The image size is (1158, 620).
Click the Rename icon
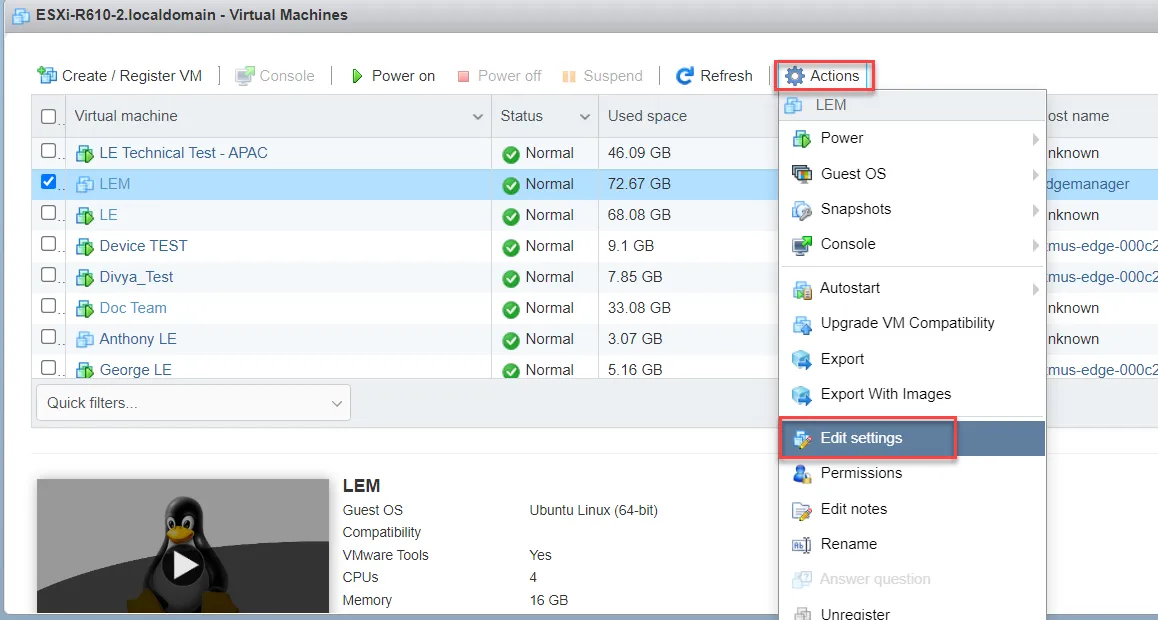(801, 545)
